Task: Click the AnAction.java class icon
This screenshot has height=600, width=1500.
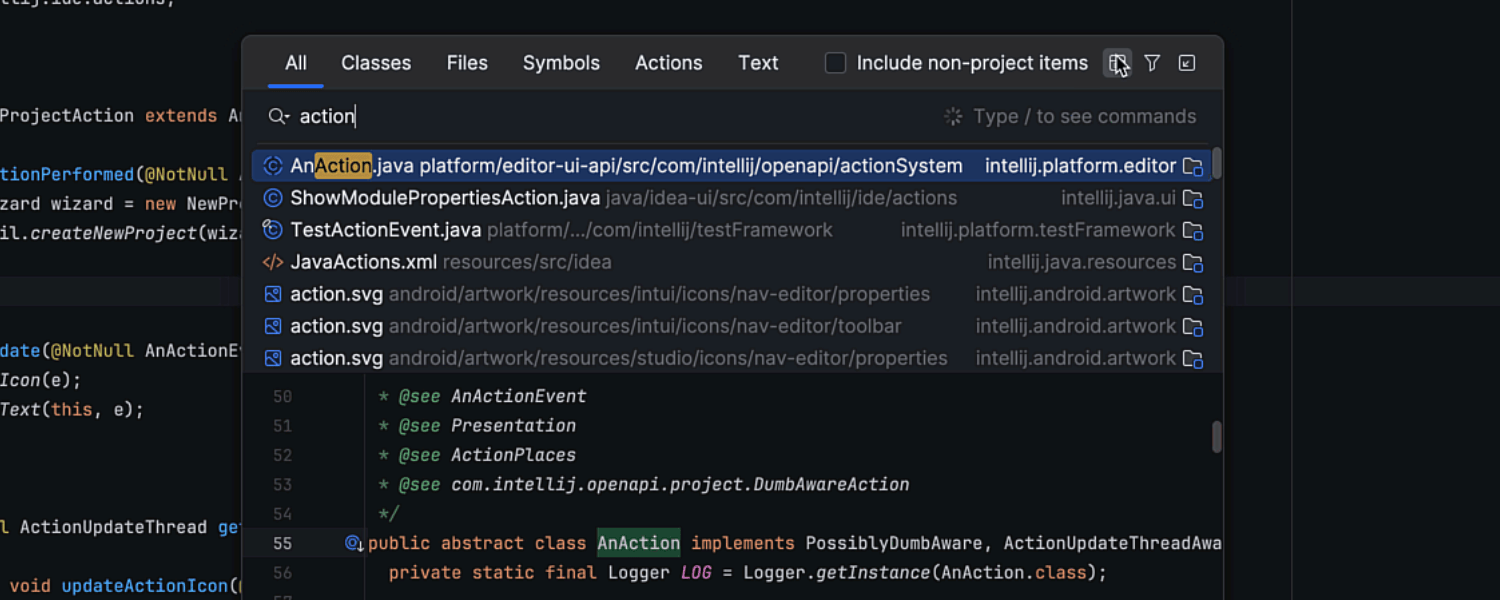Action: tap(272, 166)
